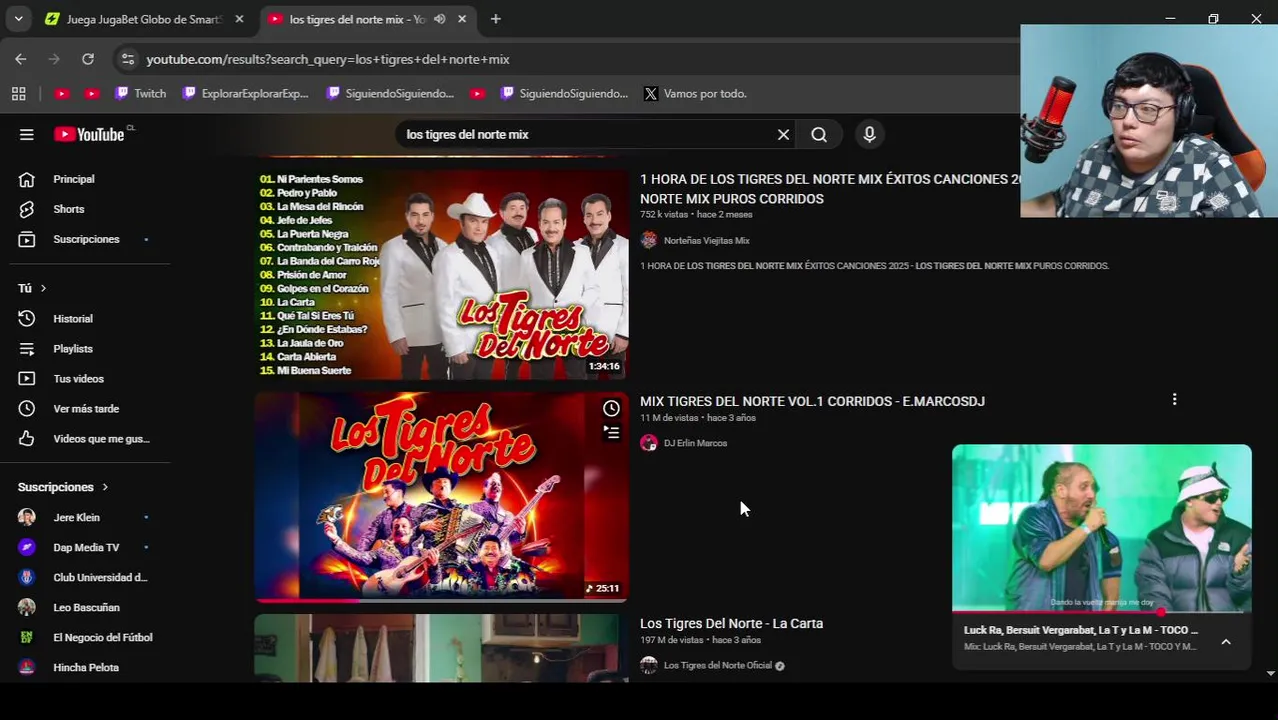Open the ExplorarExplorarExp bookmark
This screenshot has height=720, width=1278.
(x=246, y=93)
